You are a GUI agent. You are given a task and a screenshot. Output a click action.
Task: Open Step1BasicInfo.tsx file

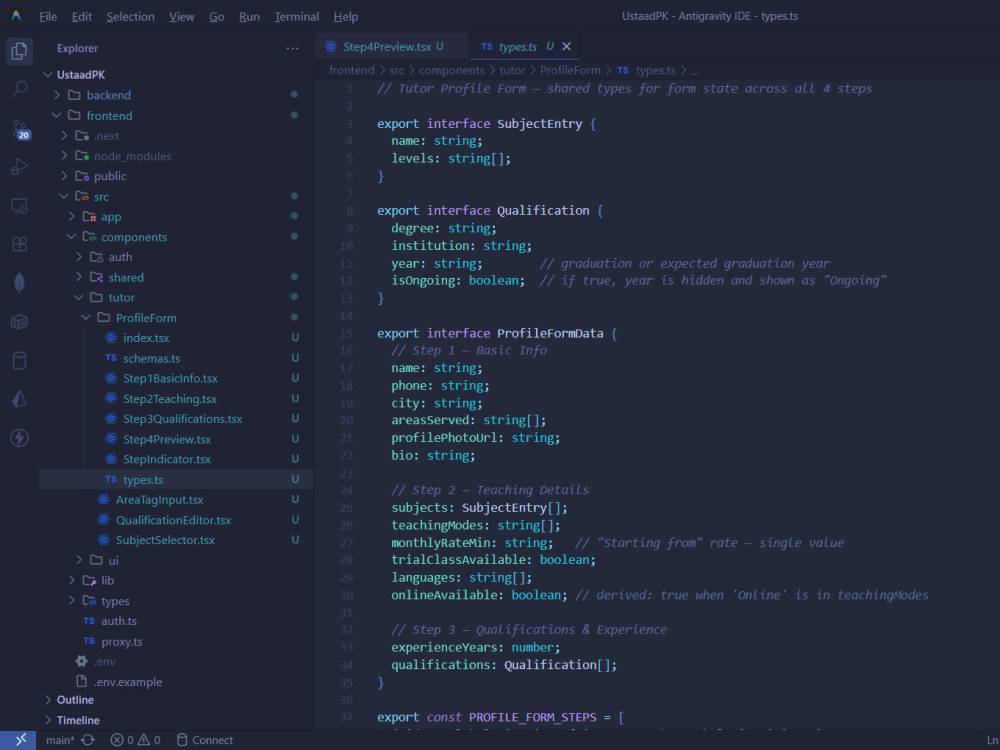(176, 378)
